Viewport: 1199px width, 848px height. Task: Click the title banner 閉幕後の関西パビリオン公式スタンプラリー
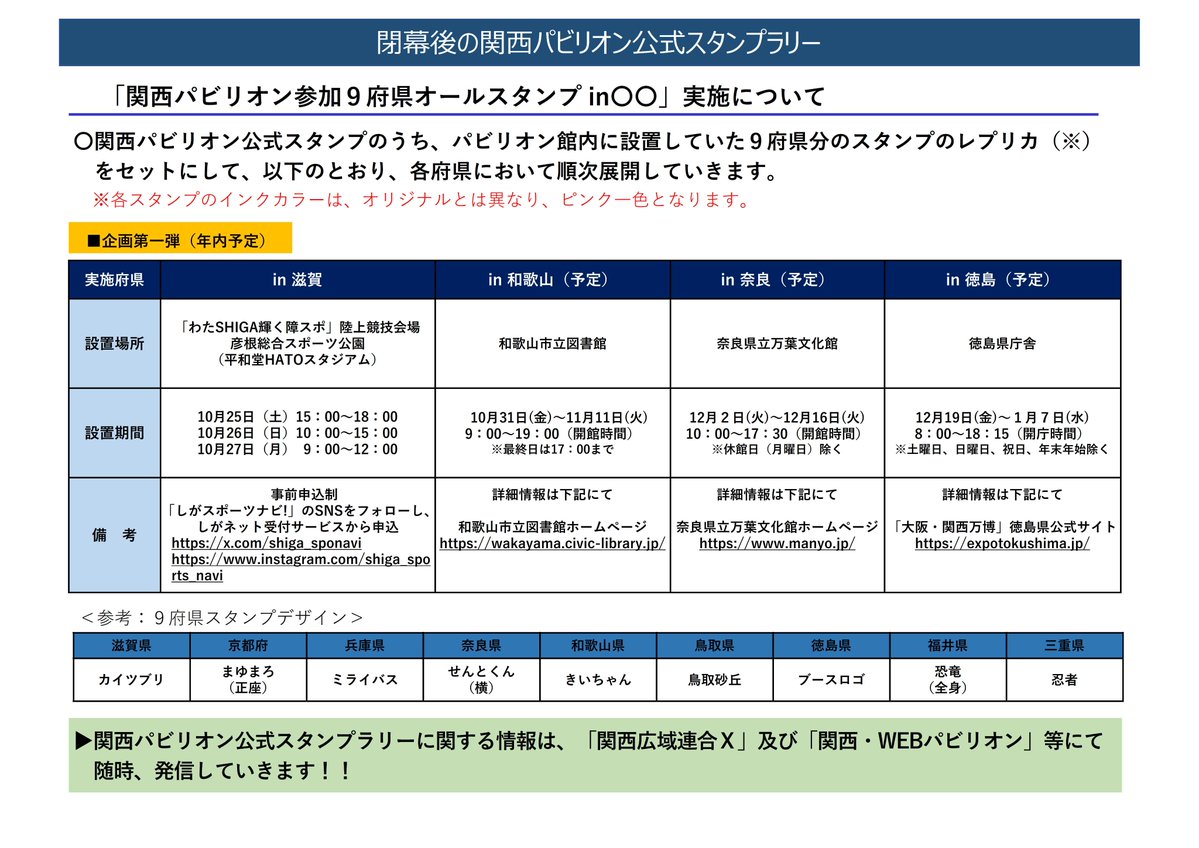coord(599,42)
